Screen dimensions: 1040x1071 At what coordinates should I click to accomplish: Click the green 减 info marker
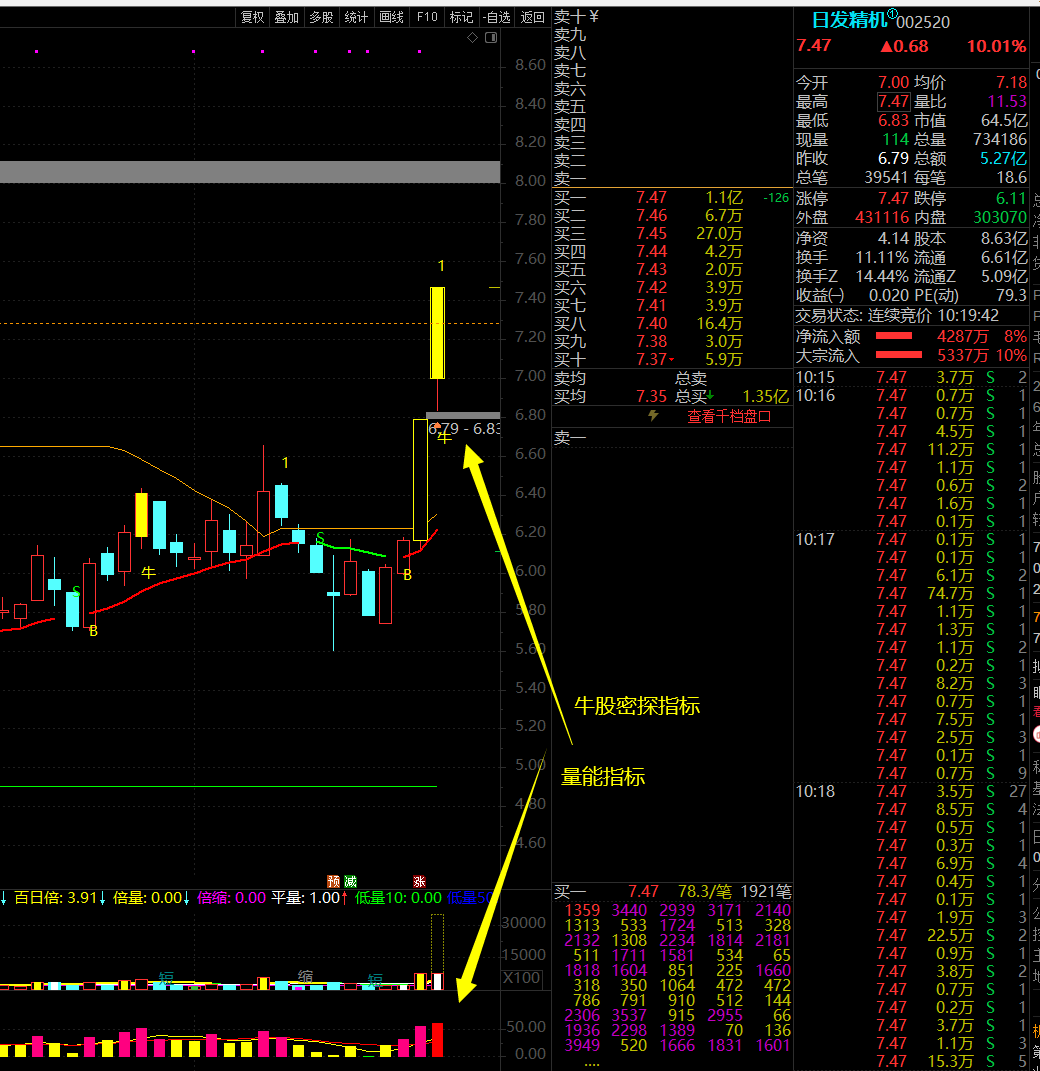click(350, 882)
